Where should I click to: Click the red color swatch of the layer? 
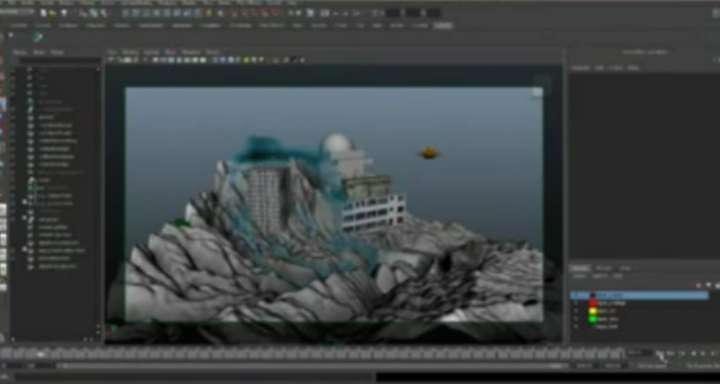point(593,303)
